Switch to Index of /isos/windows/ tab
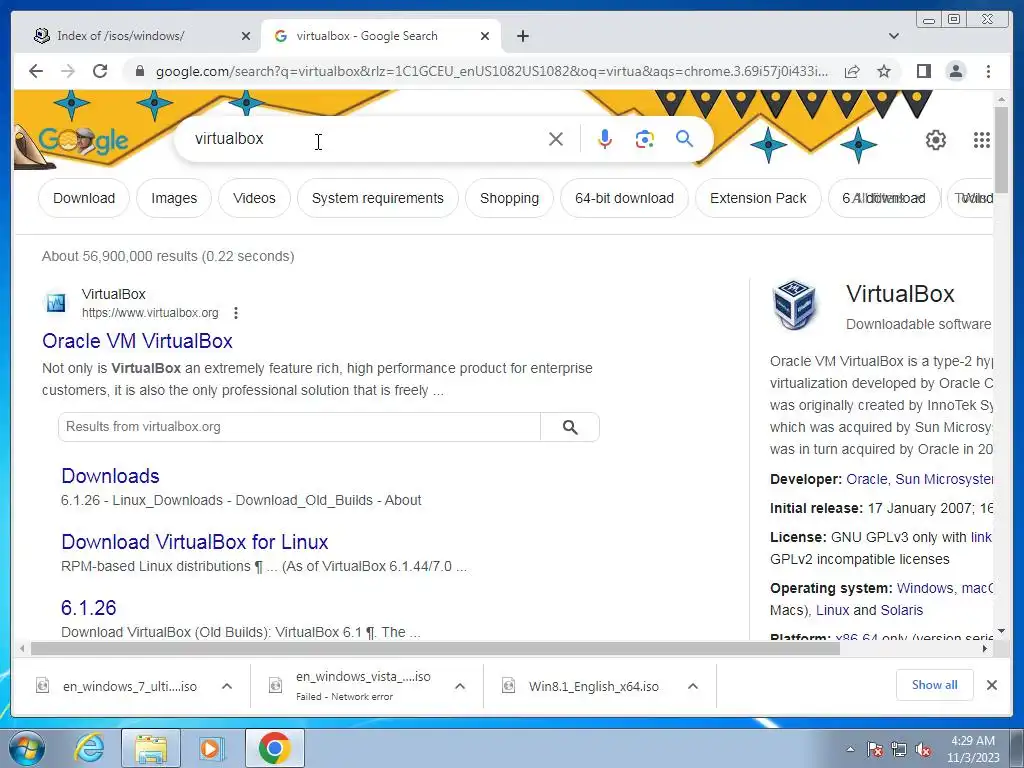Viewport: 1024px width, 768px height. [121, 36]
